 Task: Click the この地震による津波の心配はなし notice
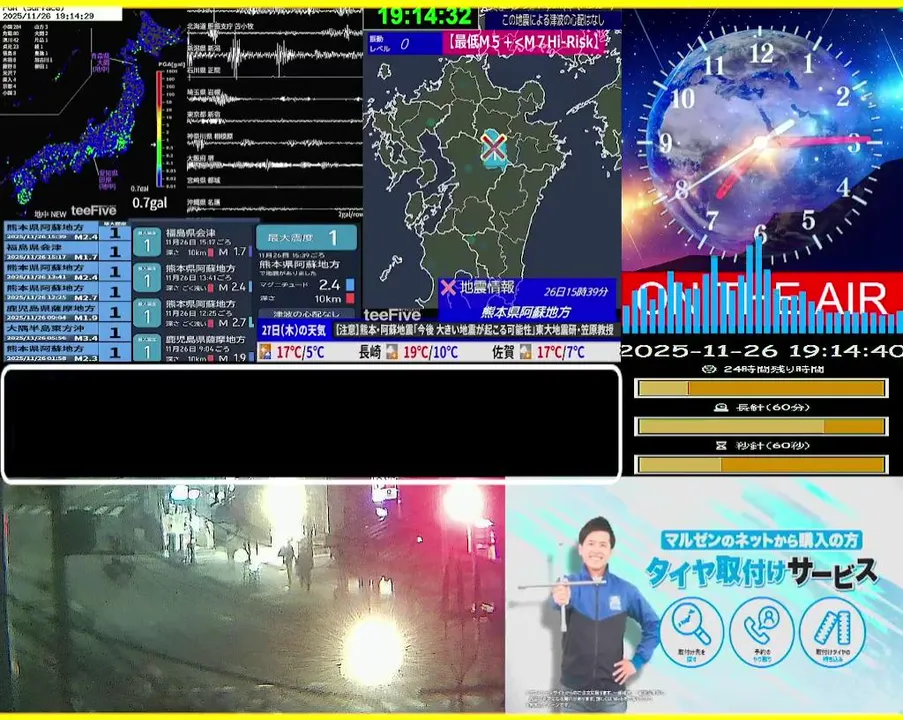tap(553, 20)
